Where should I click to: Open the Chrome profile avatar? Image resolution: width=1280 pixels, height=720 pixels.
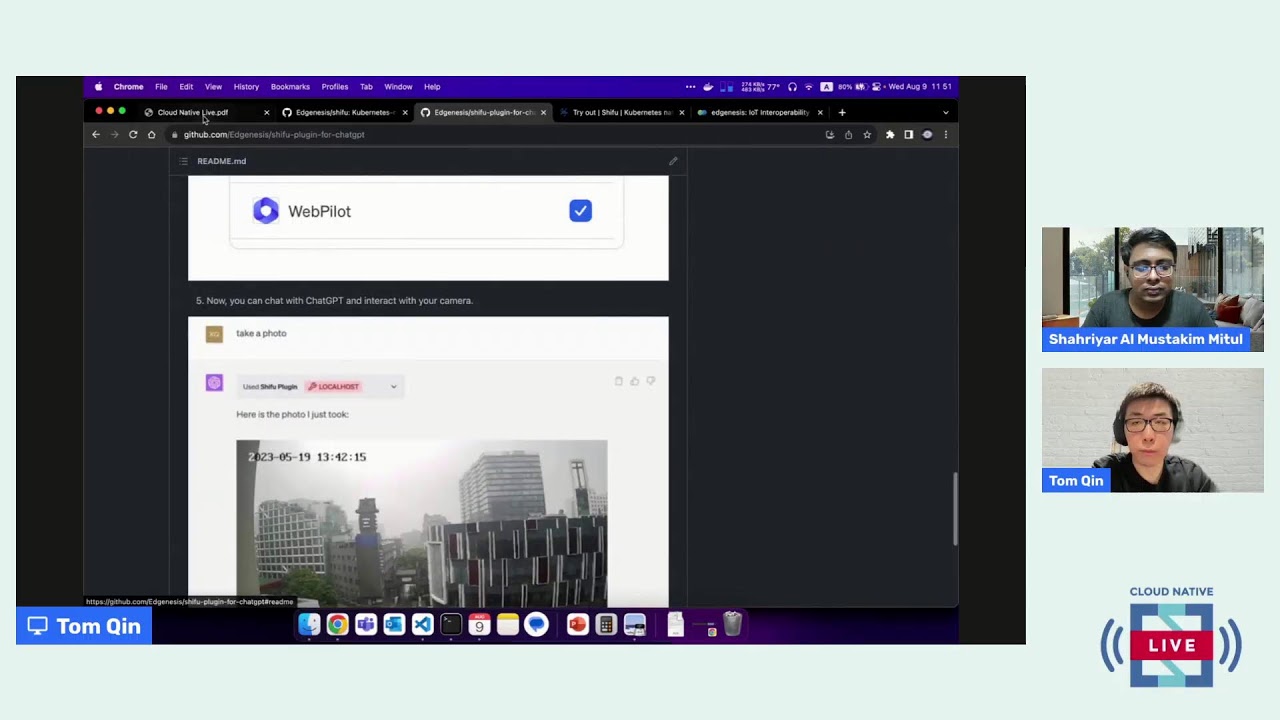click(x=927, y=134)
